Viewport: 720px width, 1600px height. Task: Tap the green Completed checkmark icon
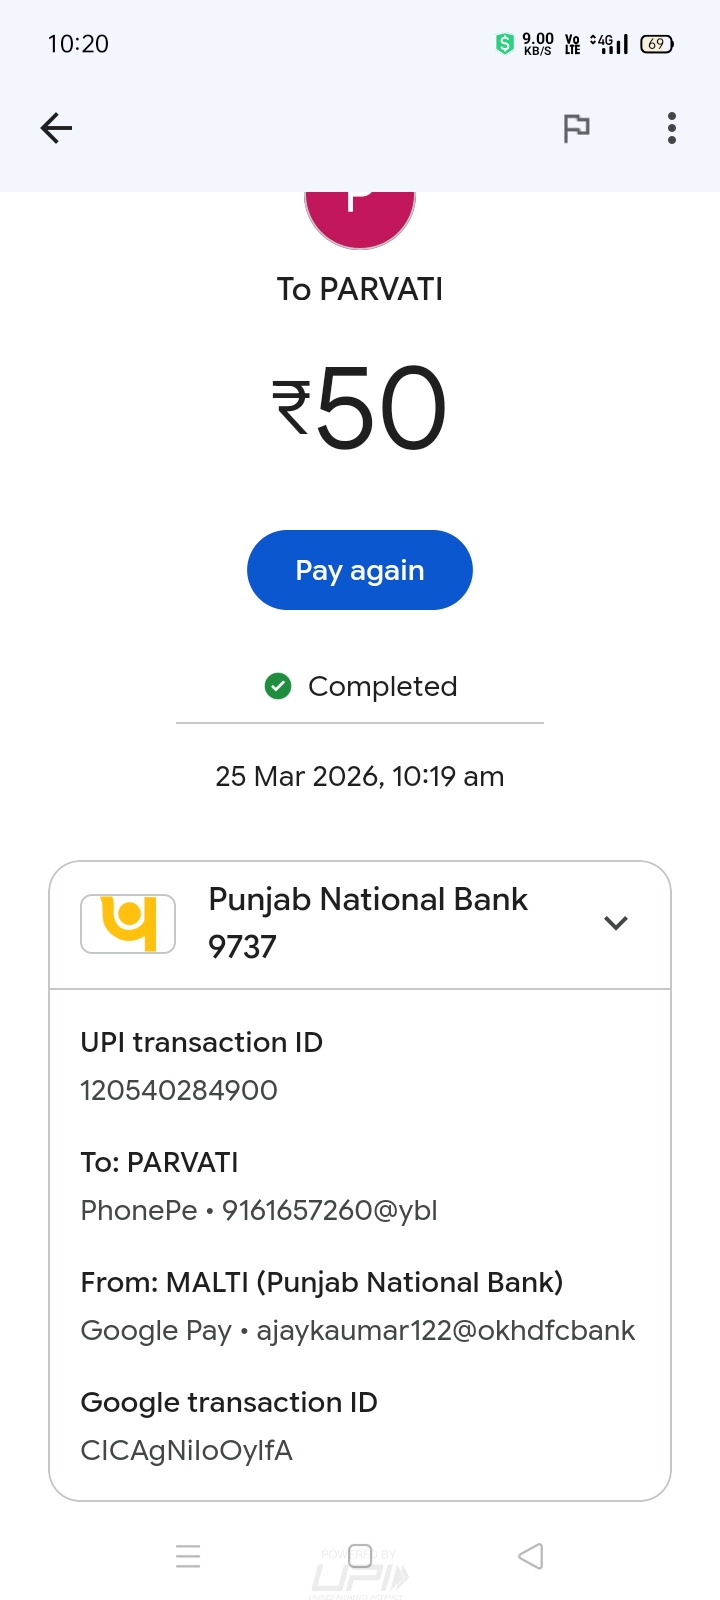(278, 686)
